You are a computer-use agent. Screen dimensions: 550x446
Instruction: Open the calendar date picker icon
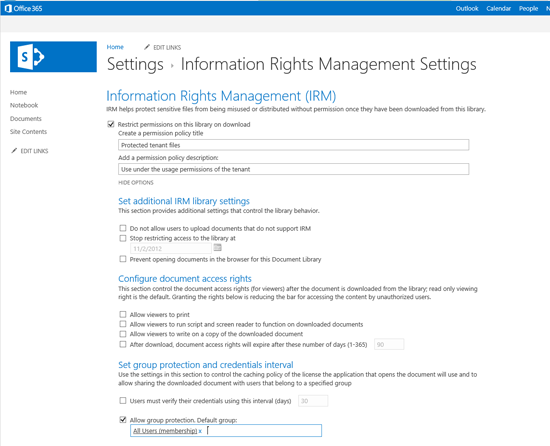217,248
